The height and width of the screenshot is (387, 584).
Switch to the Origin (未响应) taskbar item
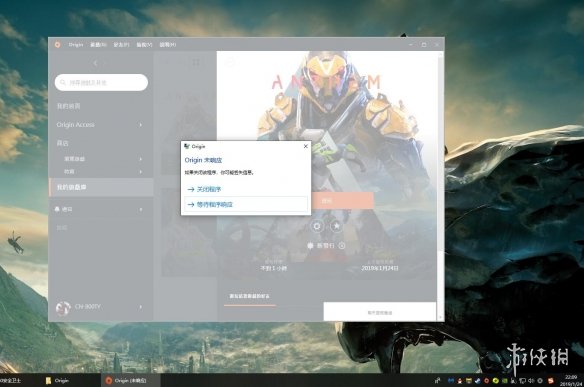(x=130, y=380)
